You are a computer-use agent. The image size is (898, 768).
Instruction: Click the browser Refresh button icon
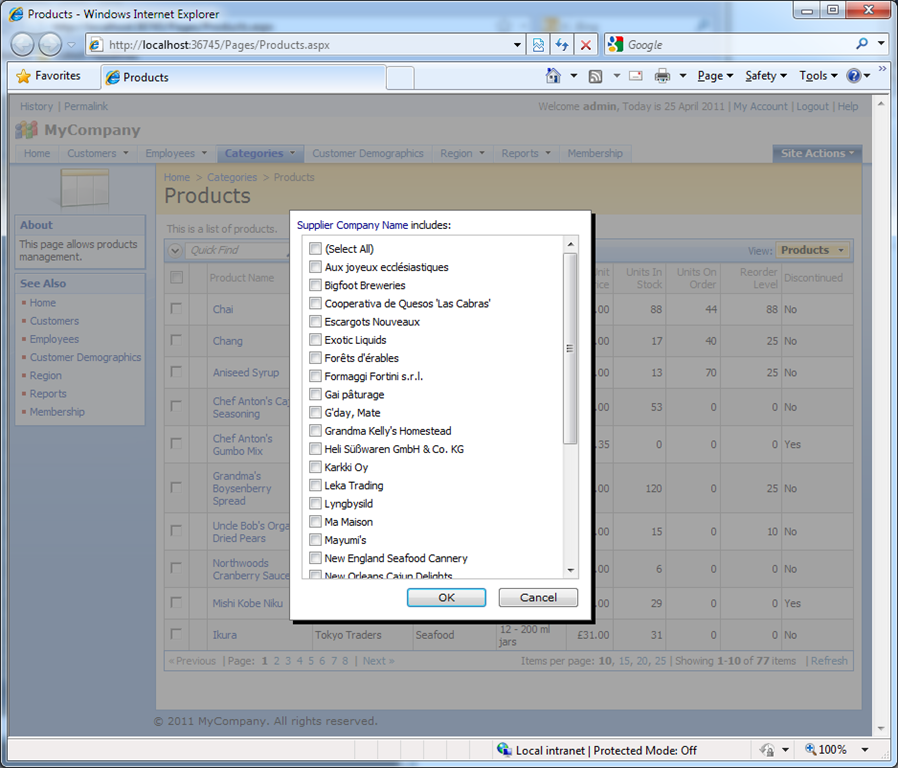tap(561, 45)
